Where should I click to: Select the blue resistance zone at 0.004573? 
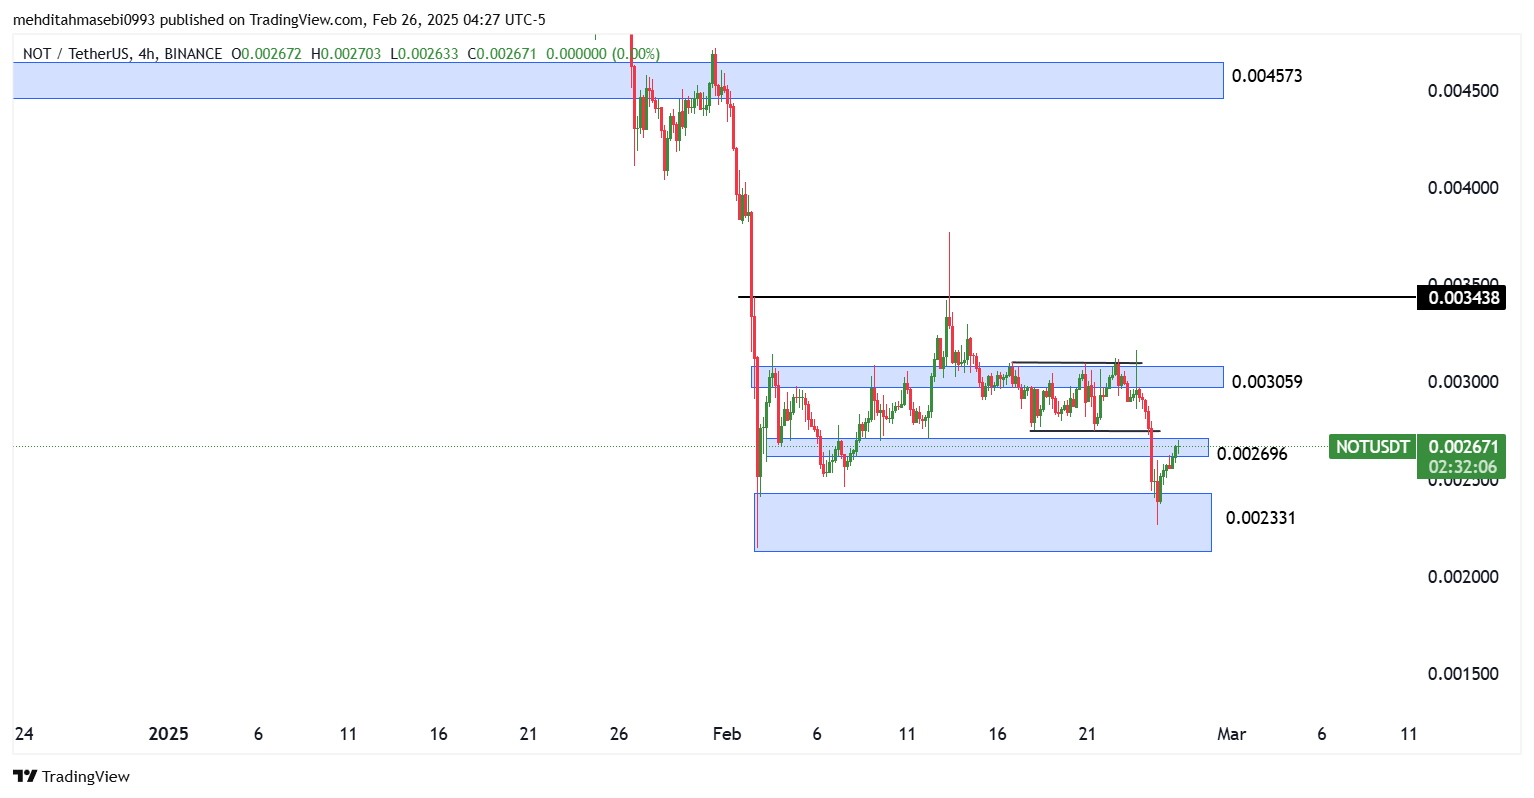click(x=618, y=80)
